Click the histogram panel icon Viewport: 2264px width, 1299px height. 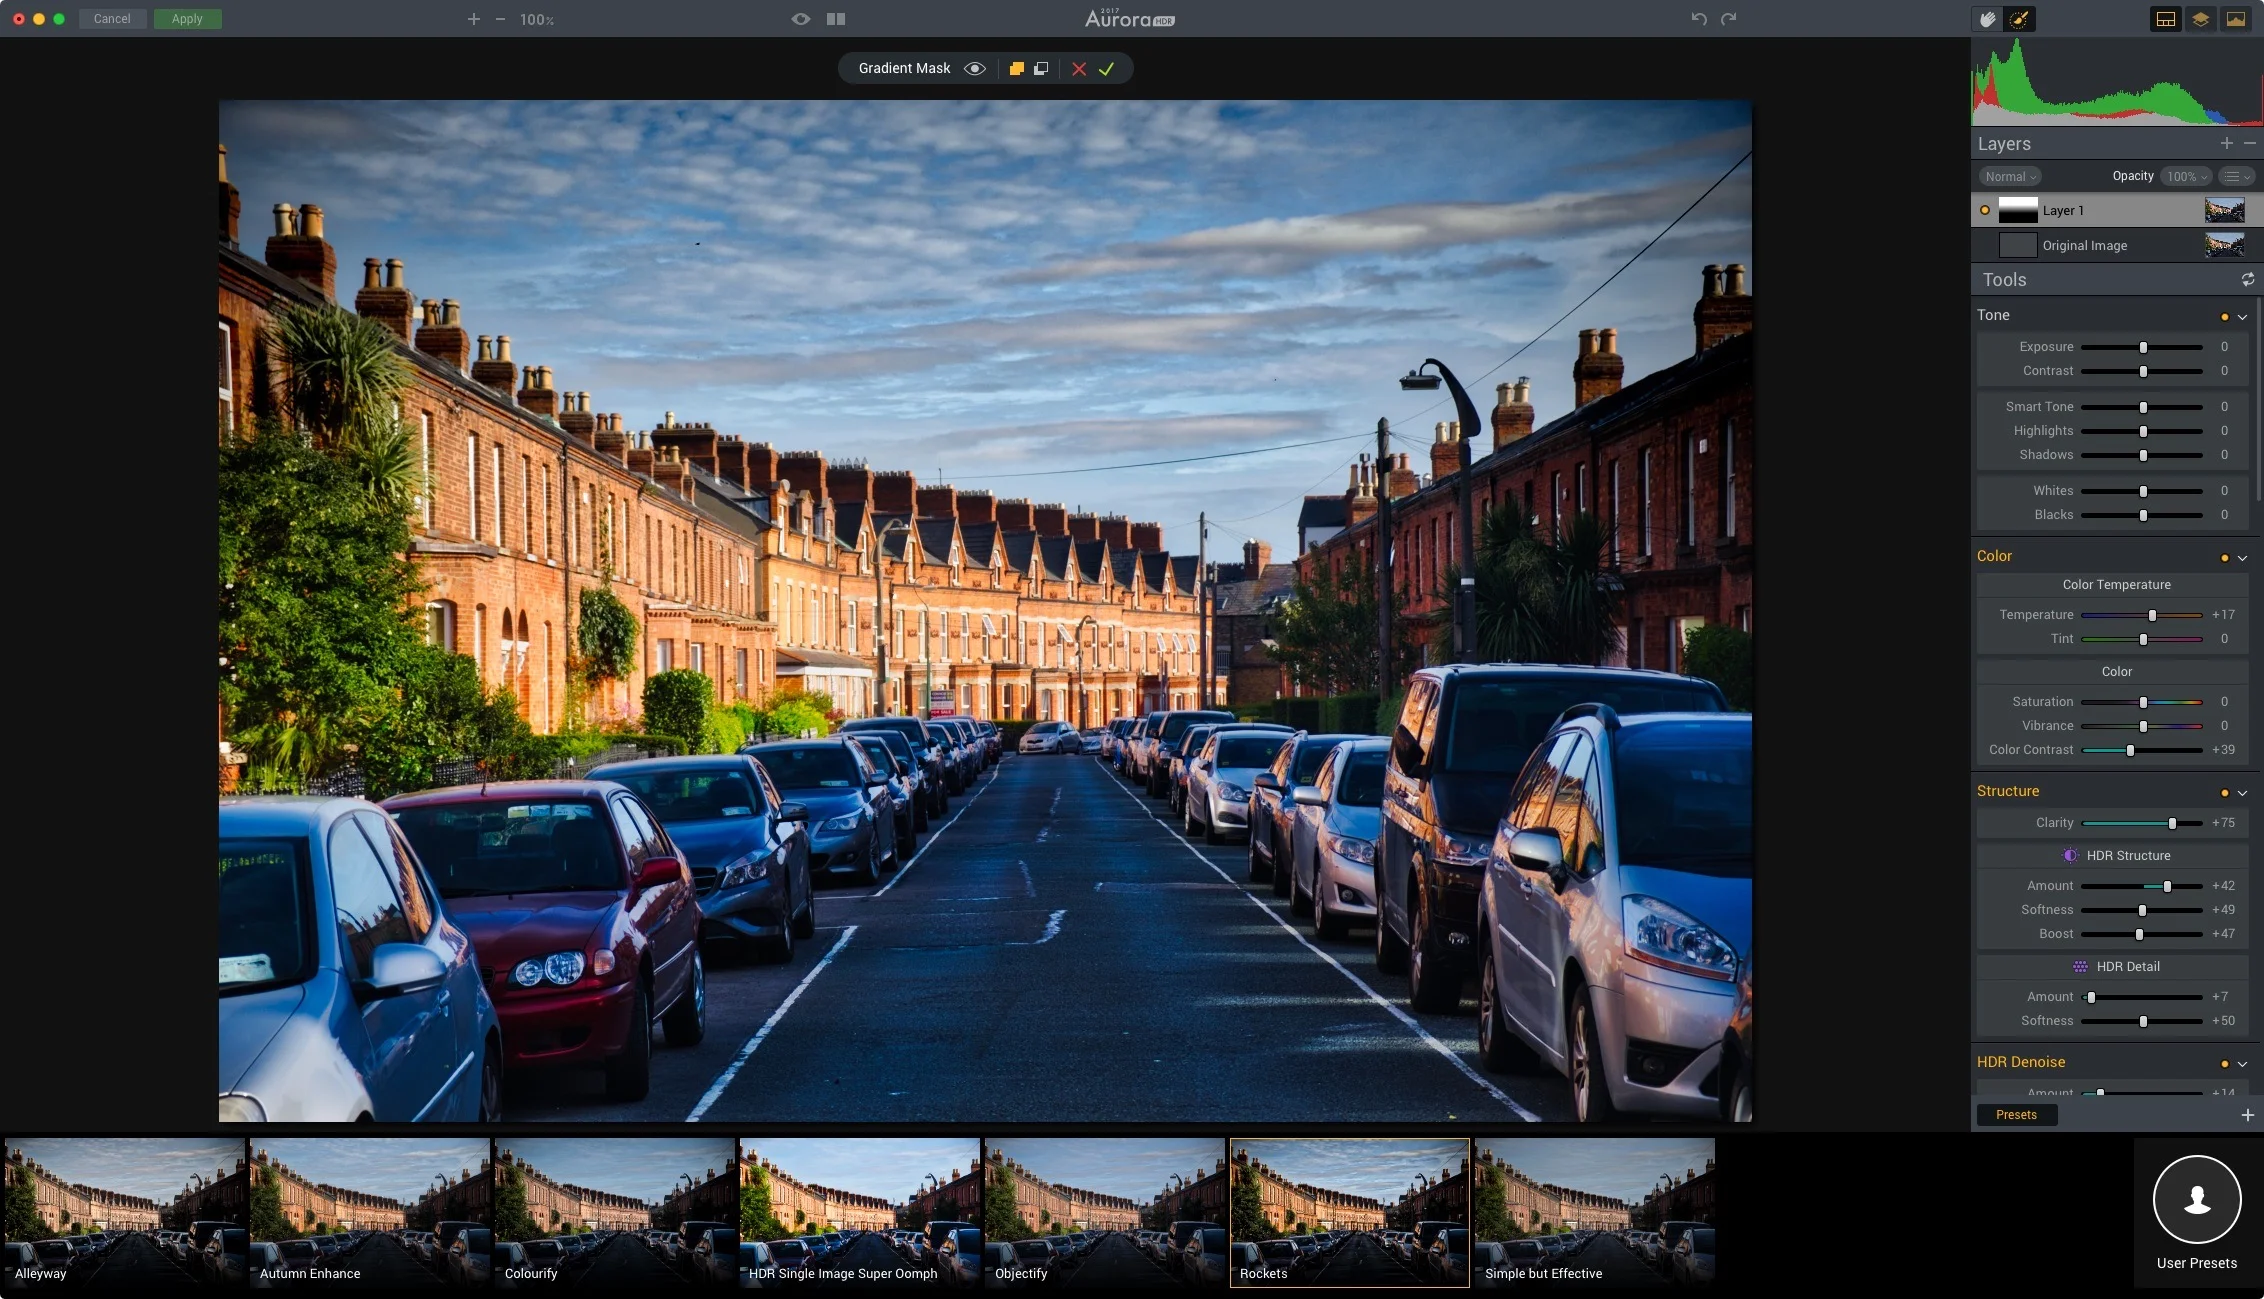[x=2236, y=19]
